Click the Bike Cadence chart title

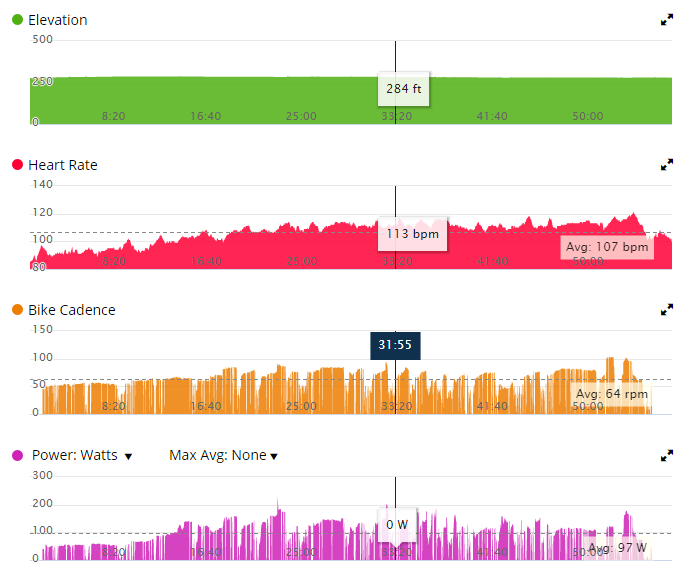[71, 310]
